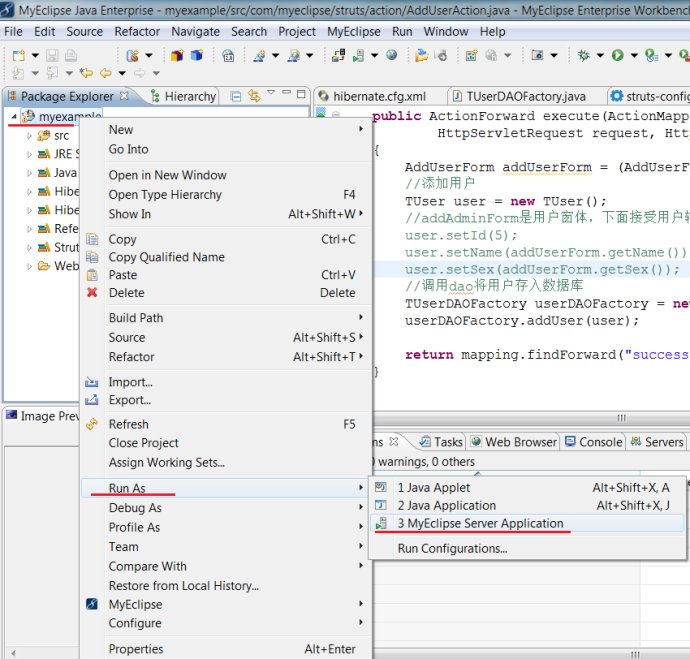Expand the src folder node
The width and height of the screenshot is (690, 659).
click(29, 135)
